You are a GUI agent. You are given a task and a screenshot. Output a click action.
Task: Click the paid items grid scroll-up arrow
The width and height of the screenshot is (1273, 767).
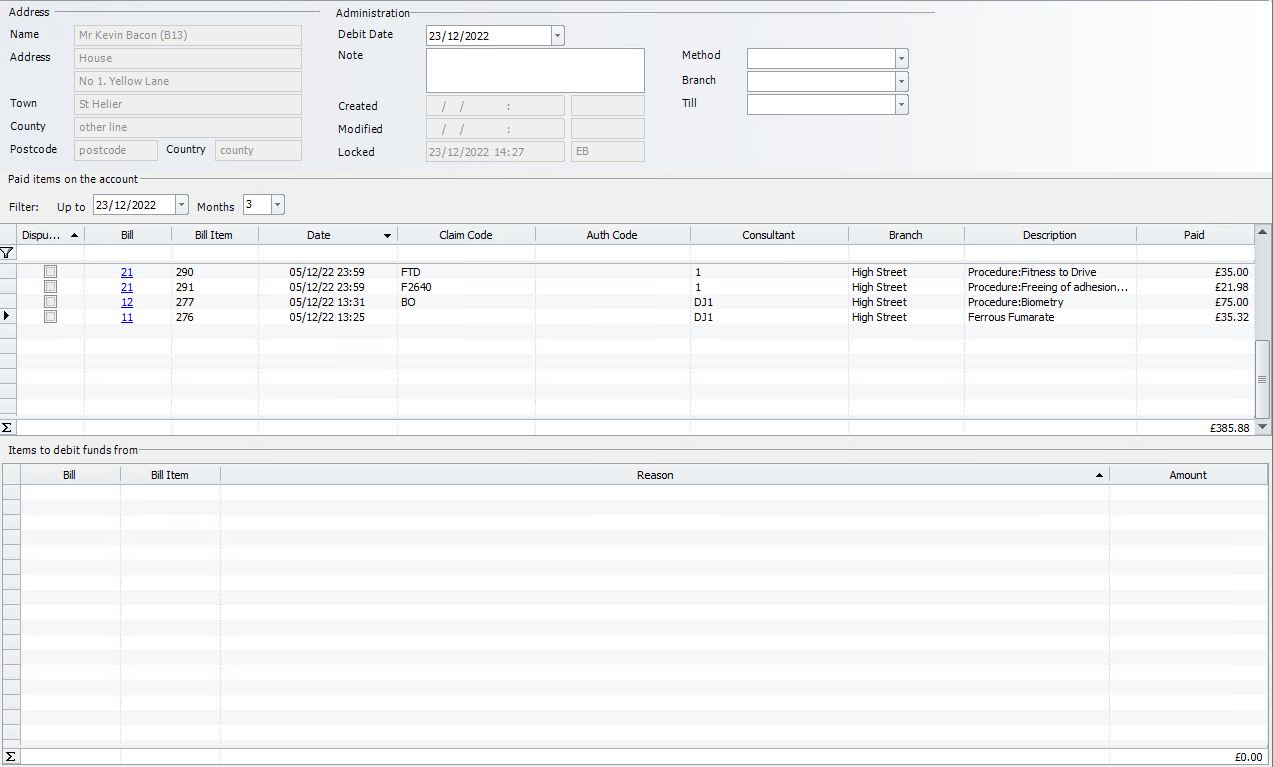1262,233
